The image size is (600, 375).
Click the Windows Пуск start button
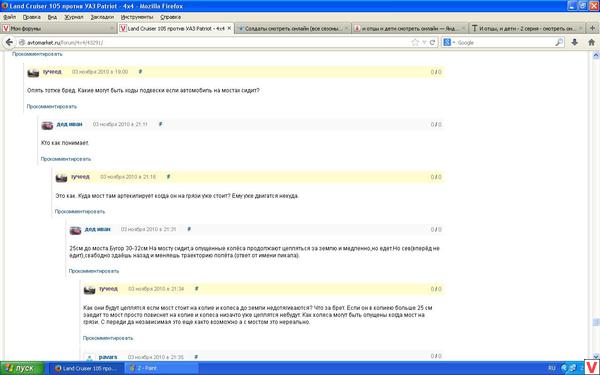[x=22, y=368]
